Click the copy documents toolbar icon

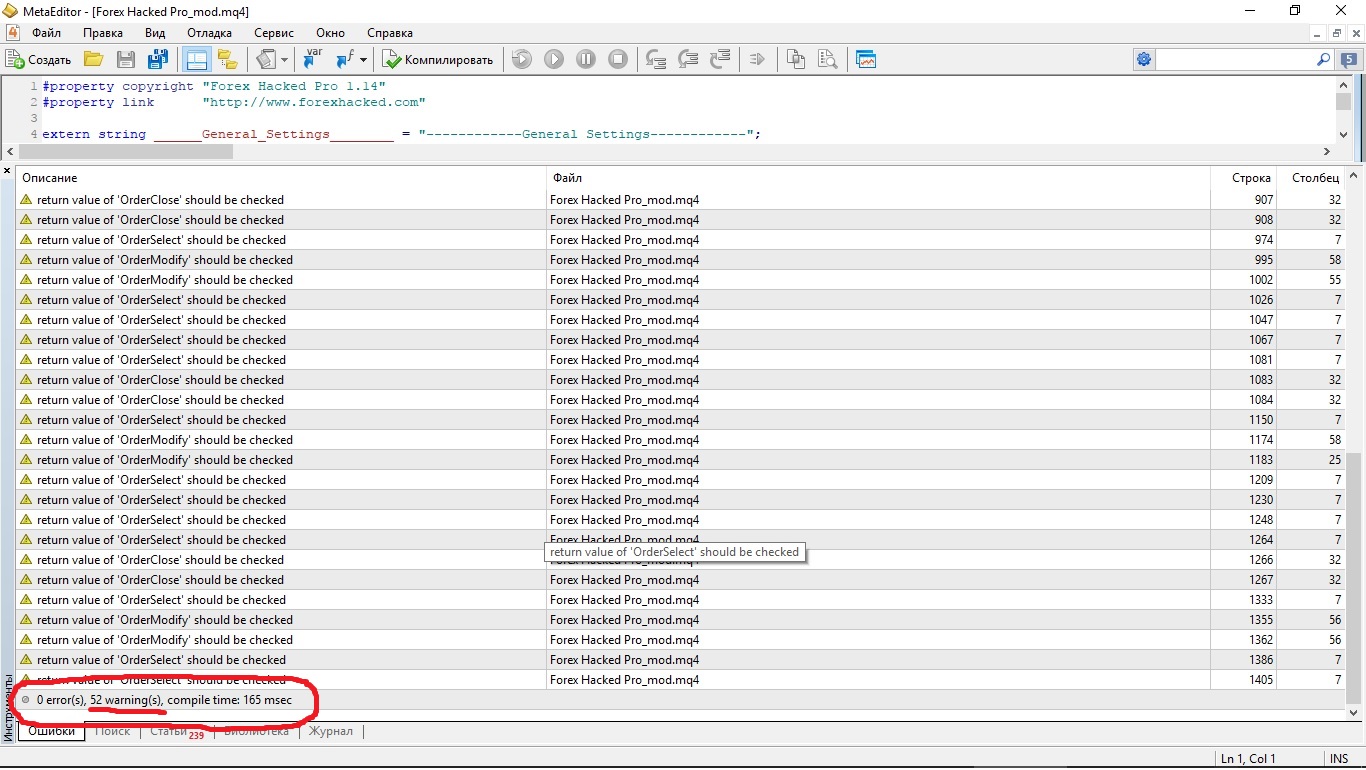point(796,60)
